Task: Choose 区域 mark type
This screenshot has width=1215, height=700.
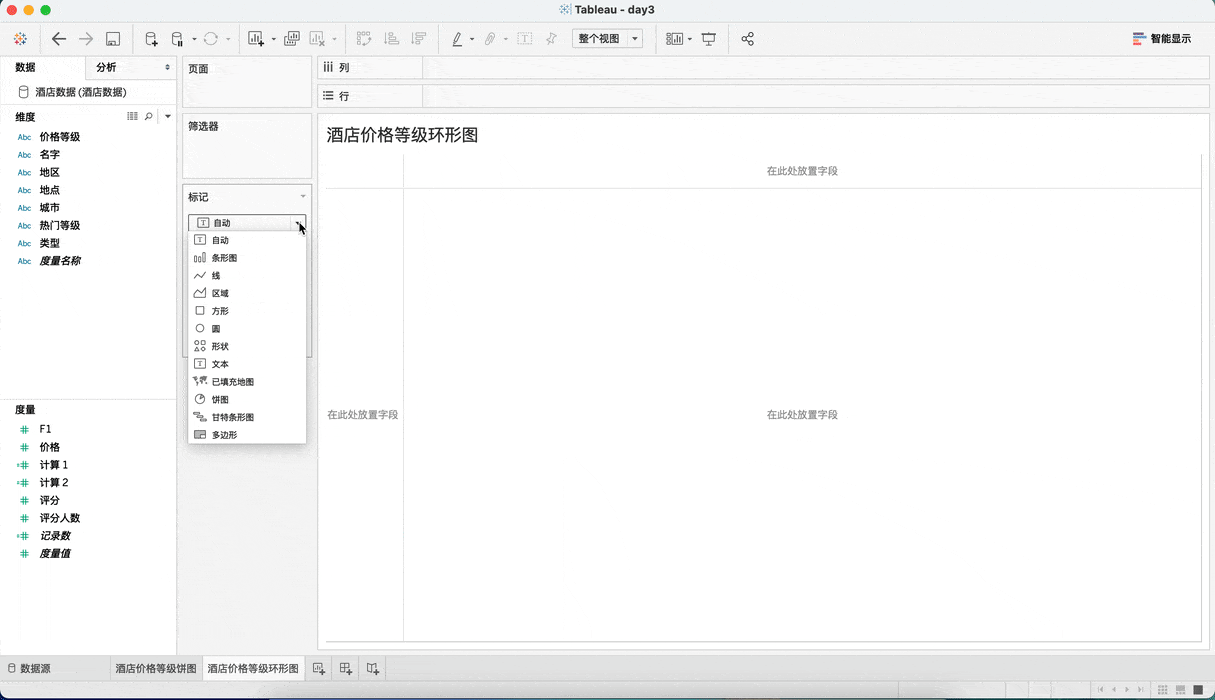Action: pos(247,293)
